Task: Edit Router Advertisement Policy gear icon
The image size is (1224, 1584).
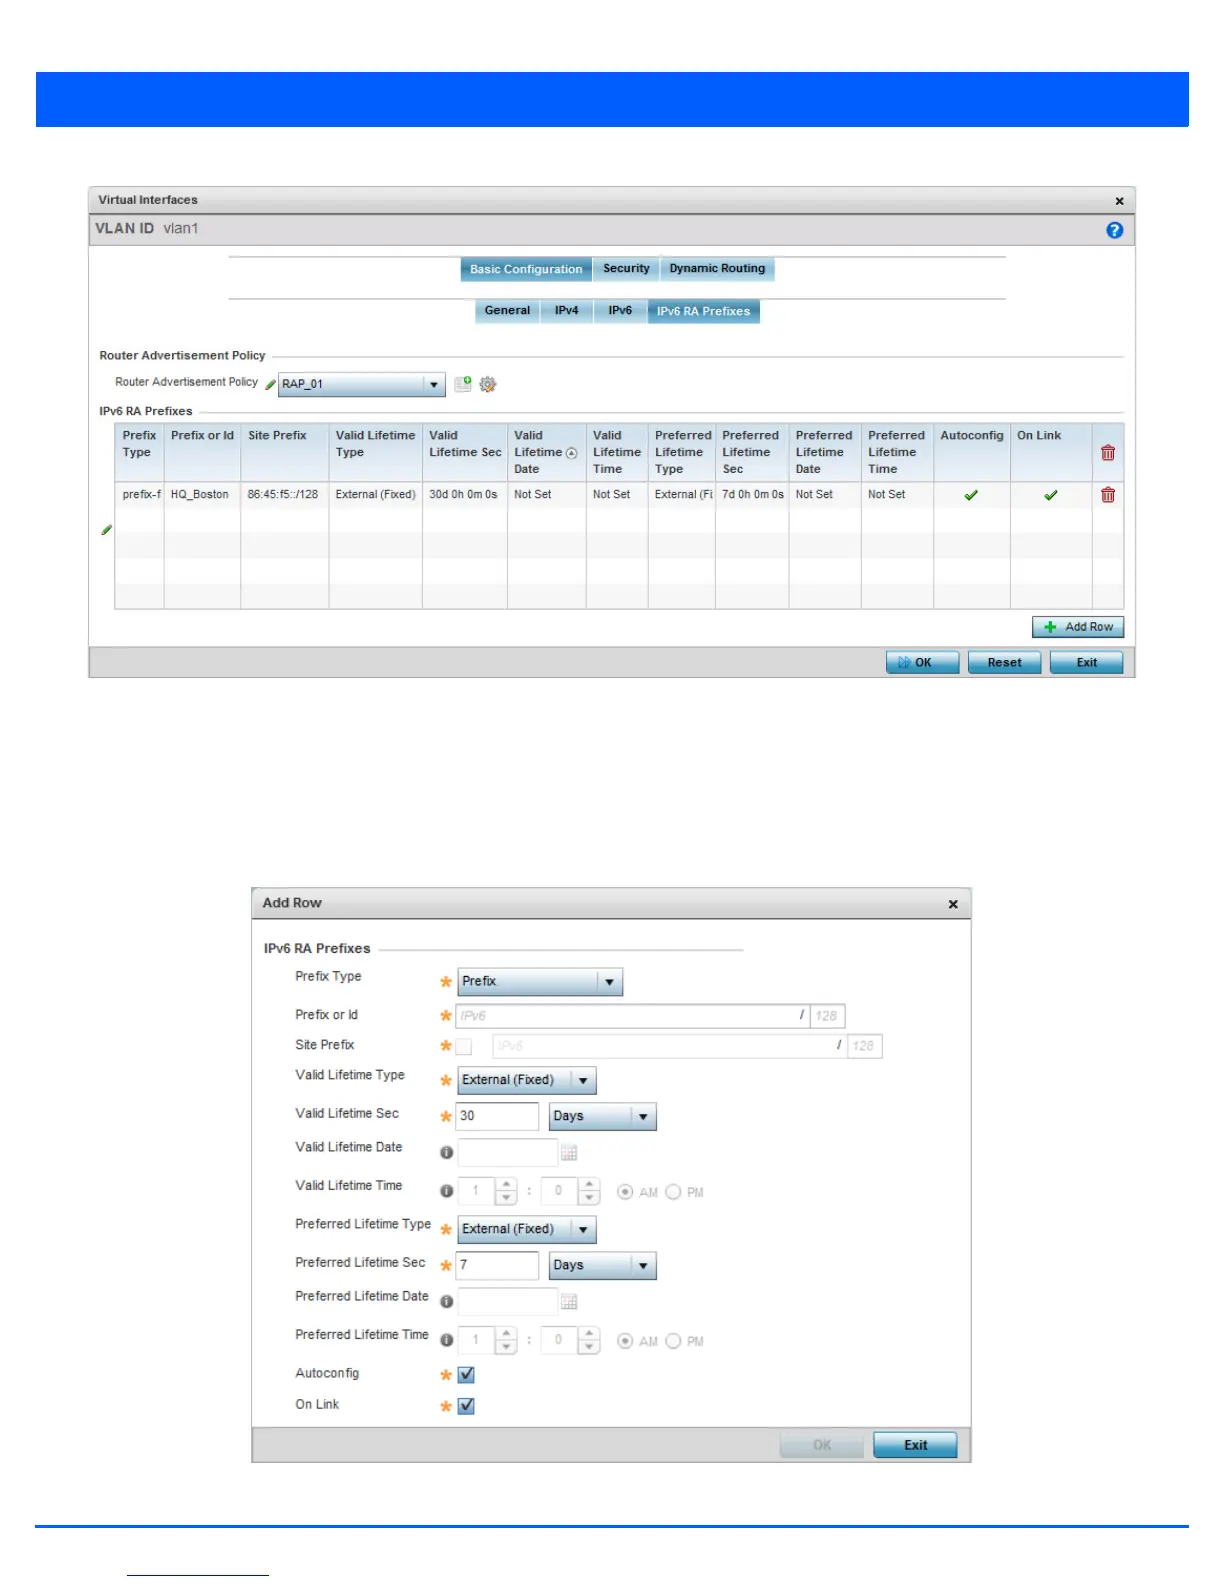Action: coord(488,384)
